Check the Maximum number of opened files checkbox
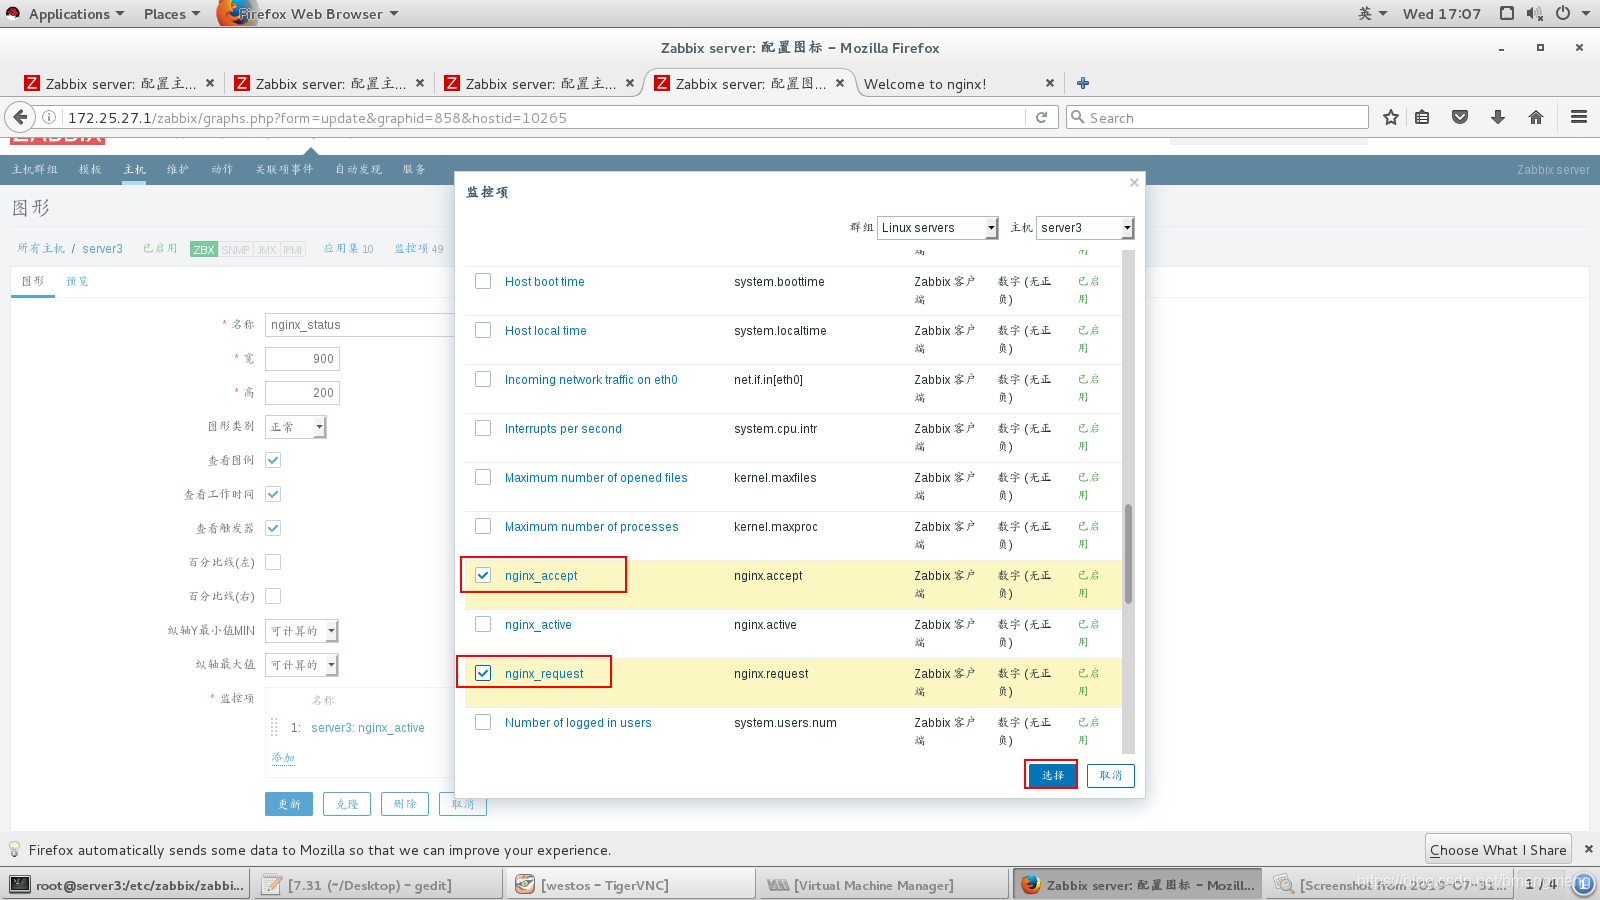 (x=483, y=477)
